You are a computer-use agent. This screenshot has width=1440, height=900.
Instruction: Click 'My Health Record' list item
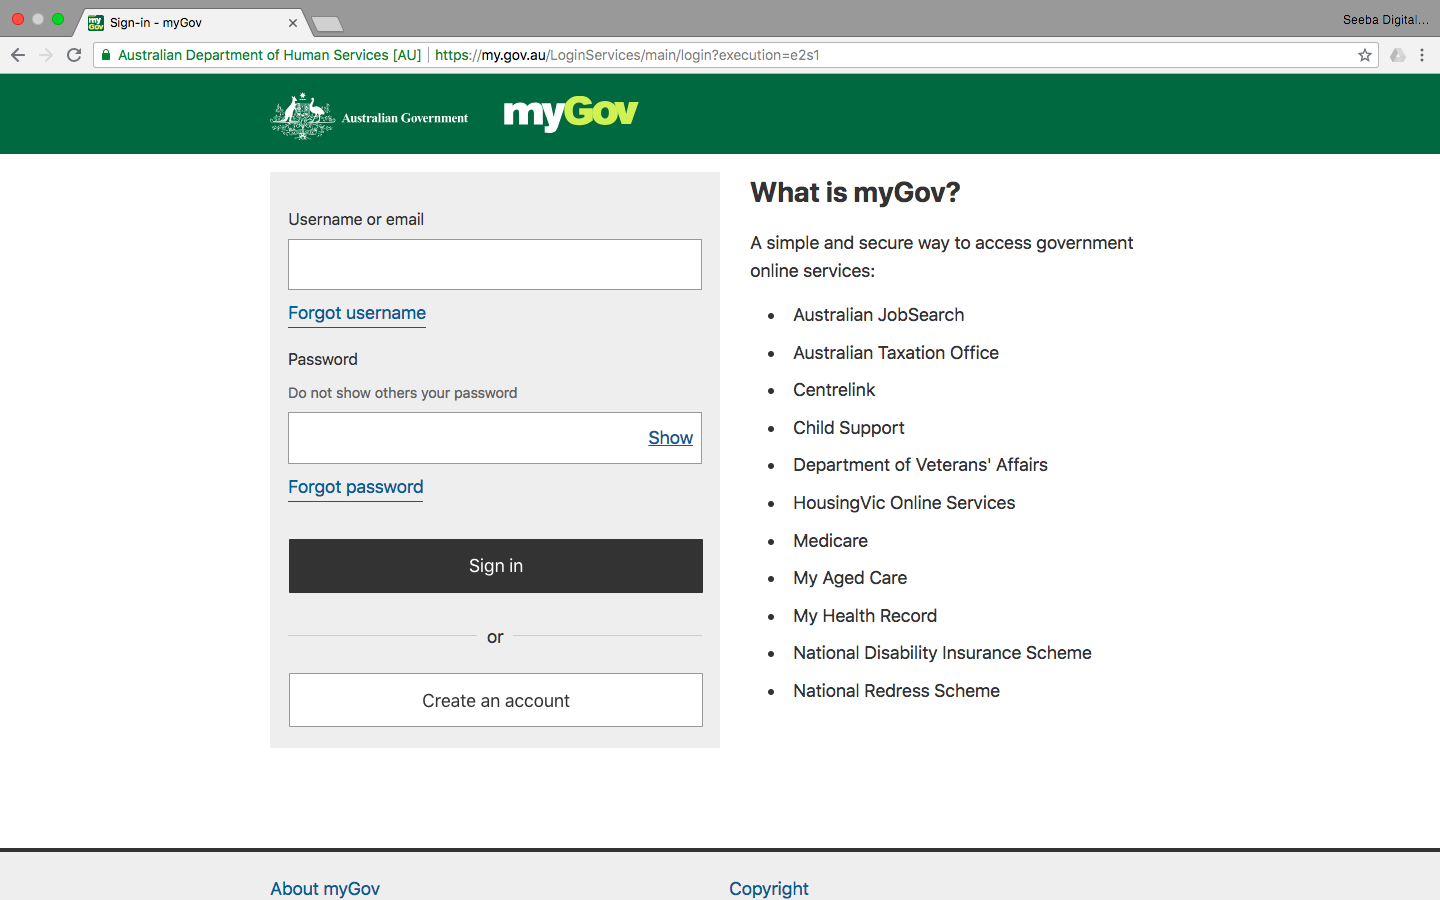[865, 616]
